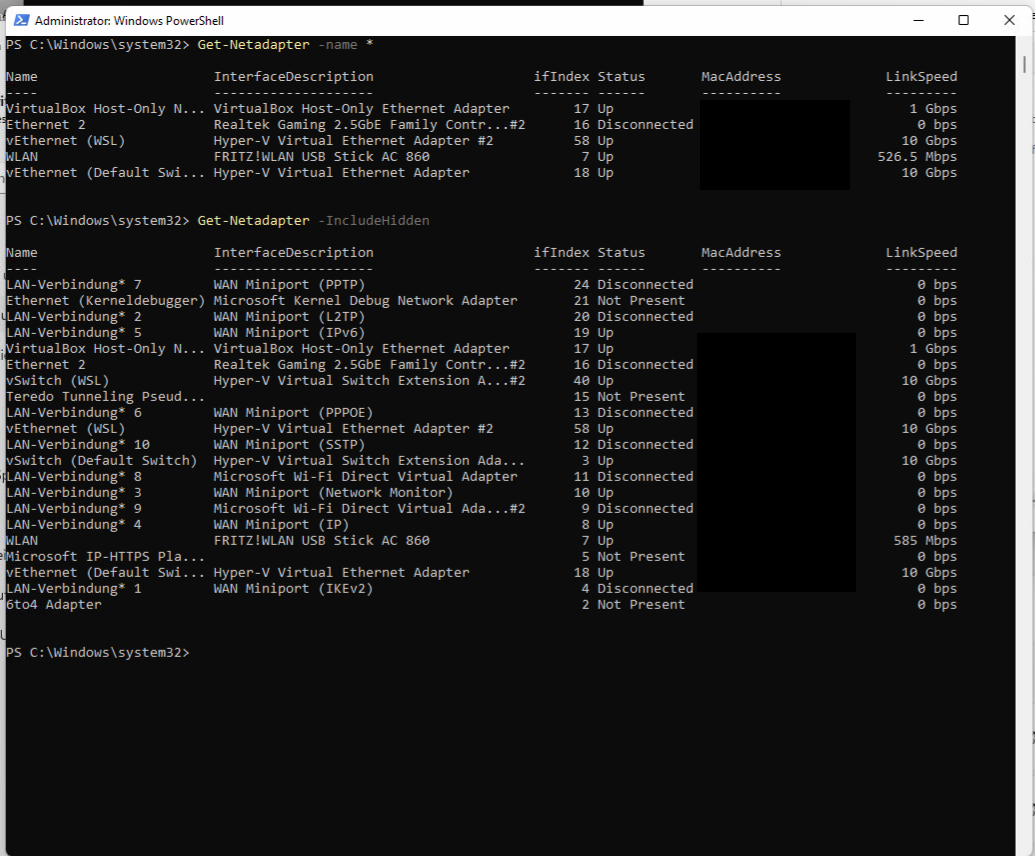Click the vSwitch (Default Switch) line
Viewport: 1035px width, 856px height.
pos(100,460)
